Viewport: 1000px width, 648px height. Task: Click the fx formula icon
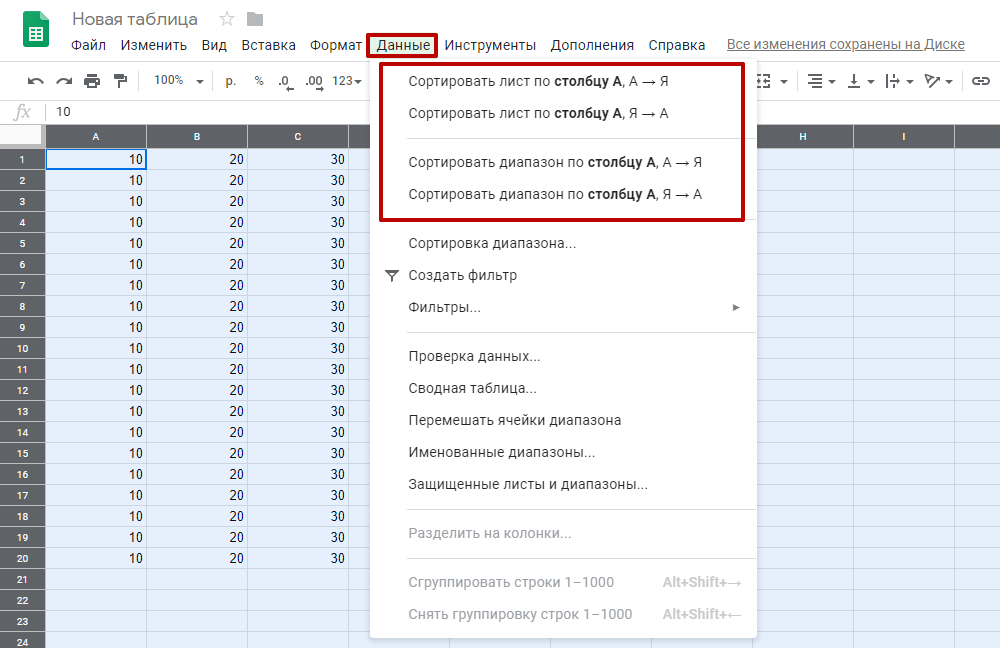(x=22, y=112)
